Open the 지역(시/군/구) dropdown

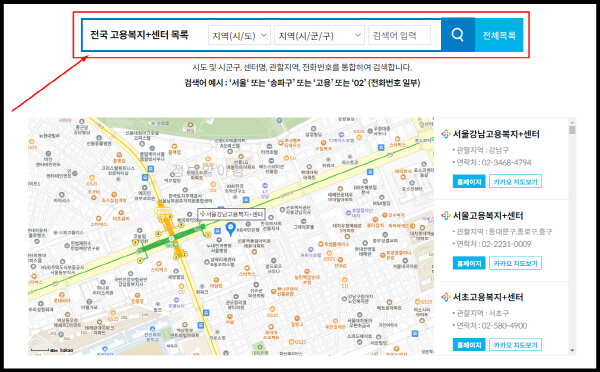tap(319, 35)
